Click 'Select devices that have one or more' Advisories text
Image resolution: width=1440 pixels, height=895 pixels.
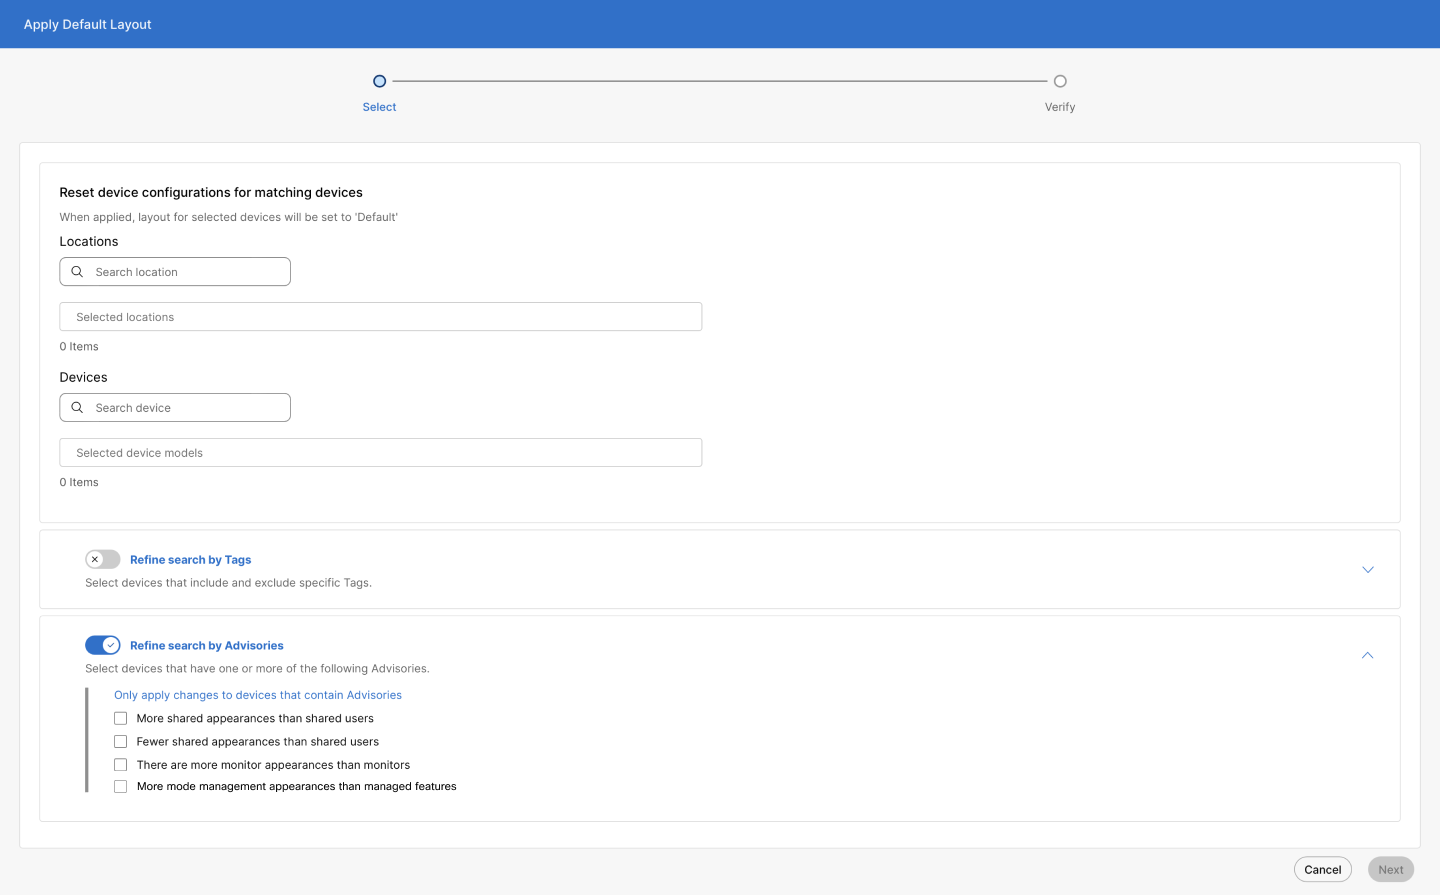[x=257, y=669]
